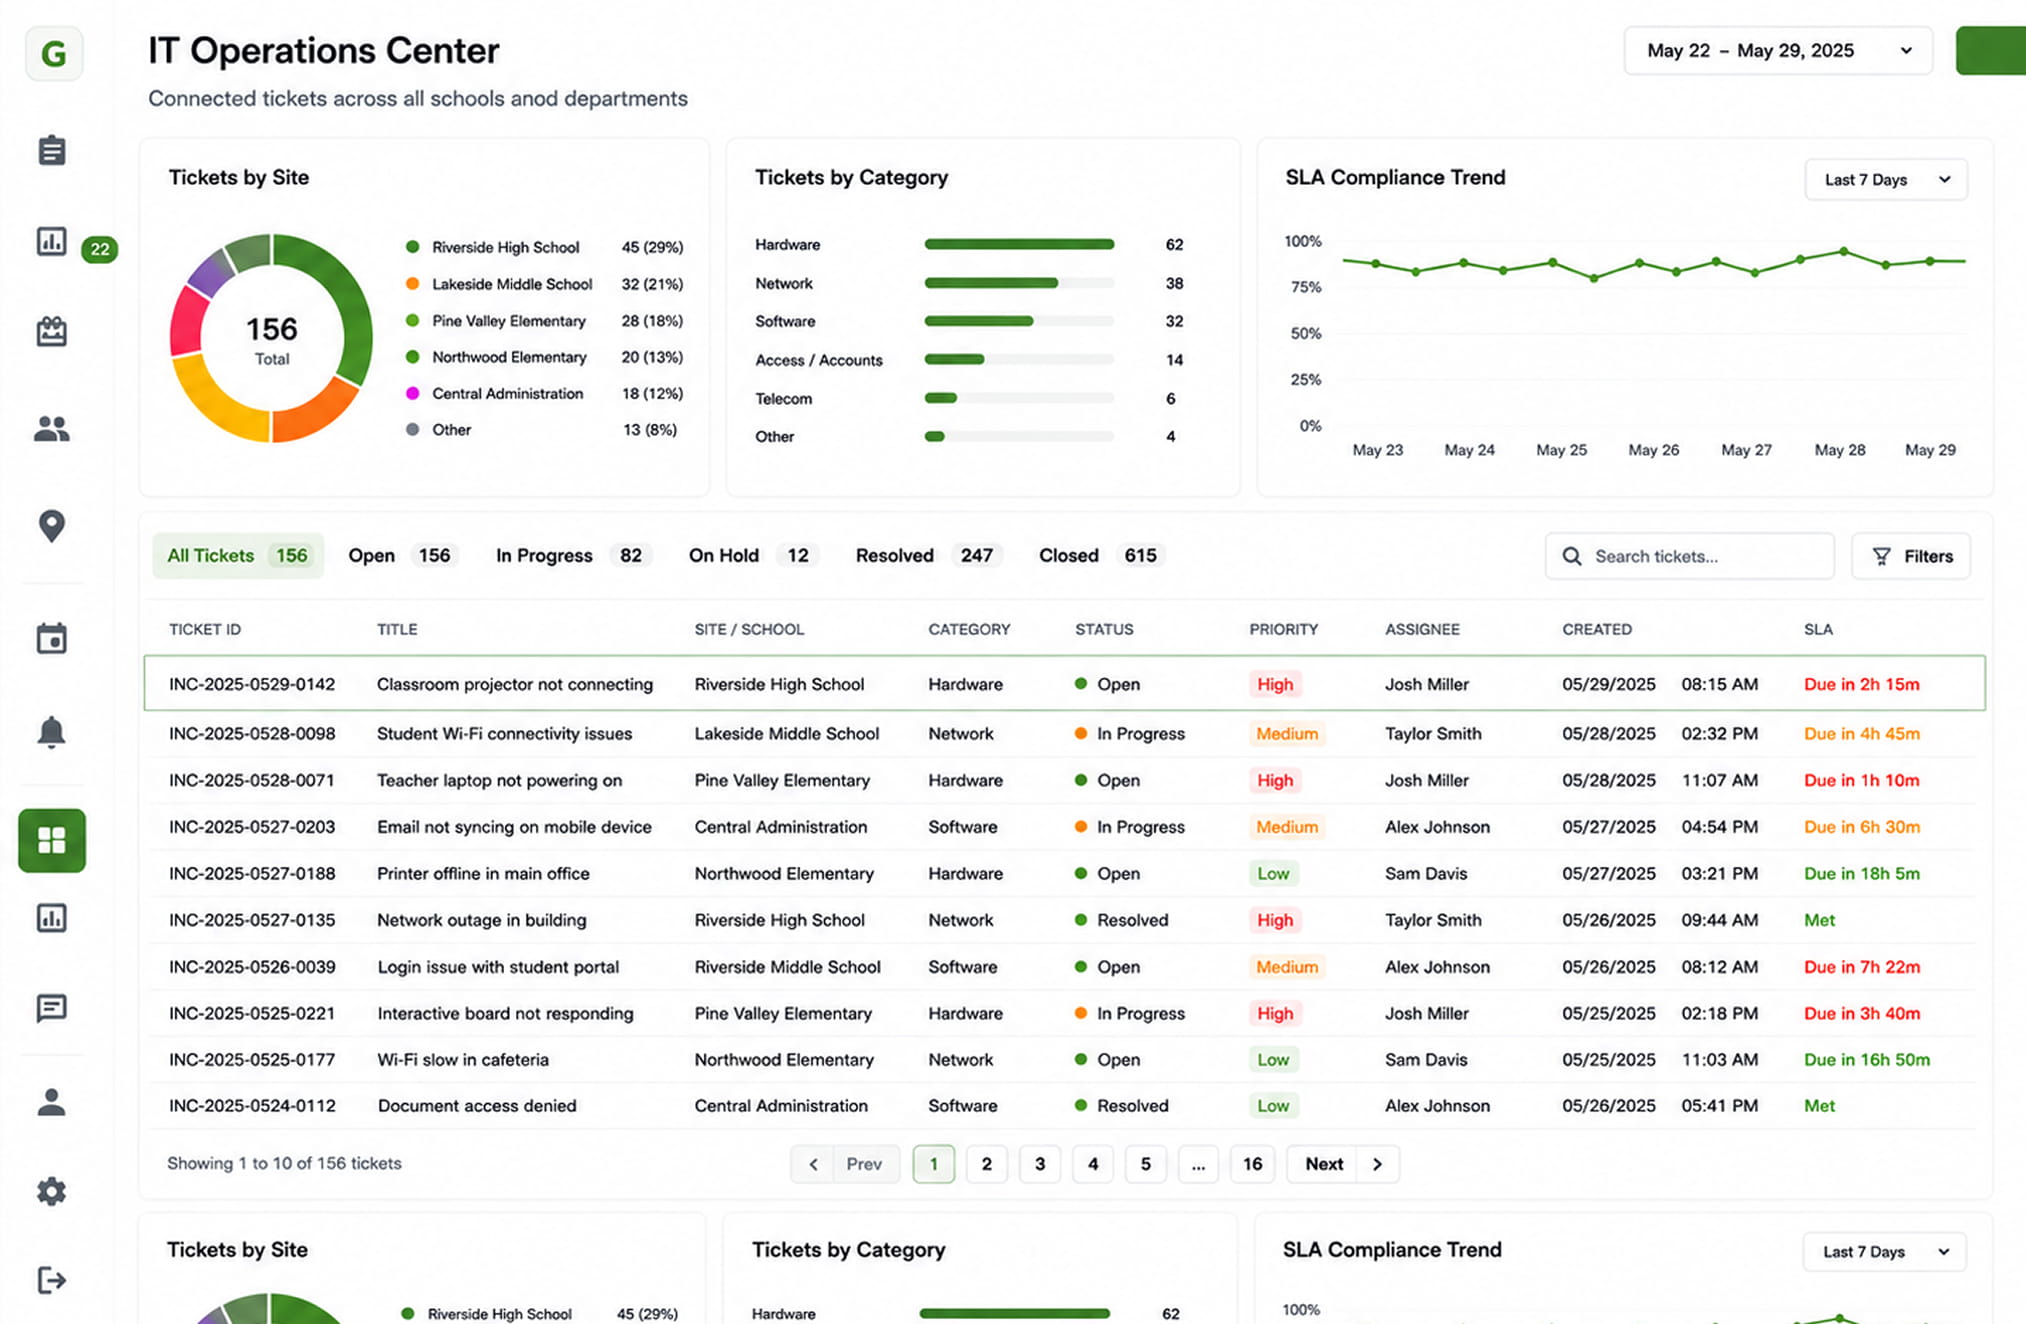Click the previous page chevron arrow
This screenshot has height=1324, width=2026.
(813, 1164)
